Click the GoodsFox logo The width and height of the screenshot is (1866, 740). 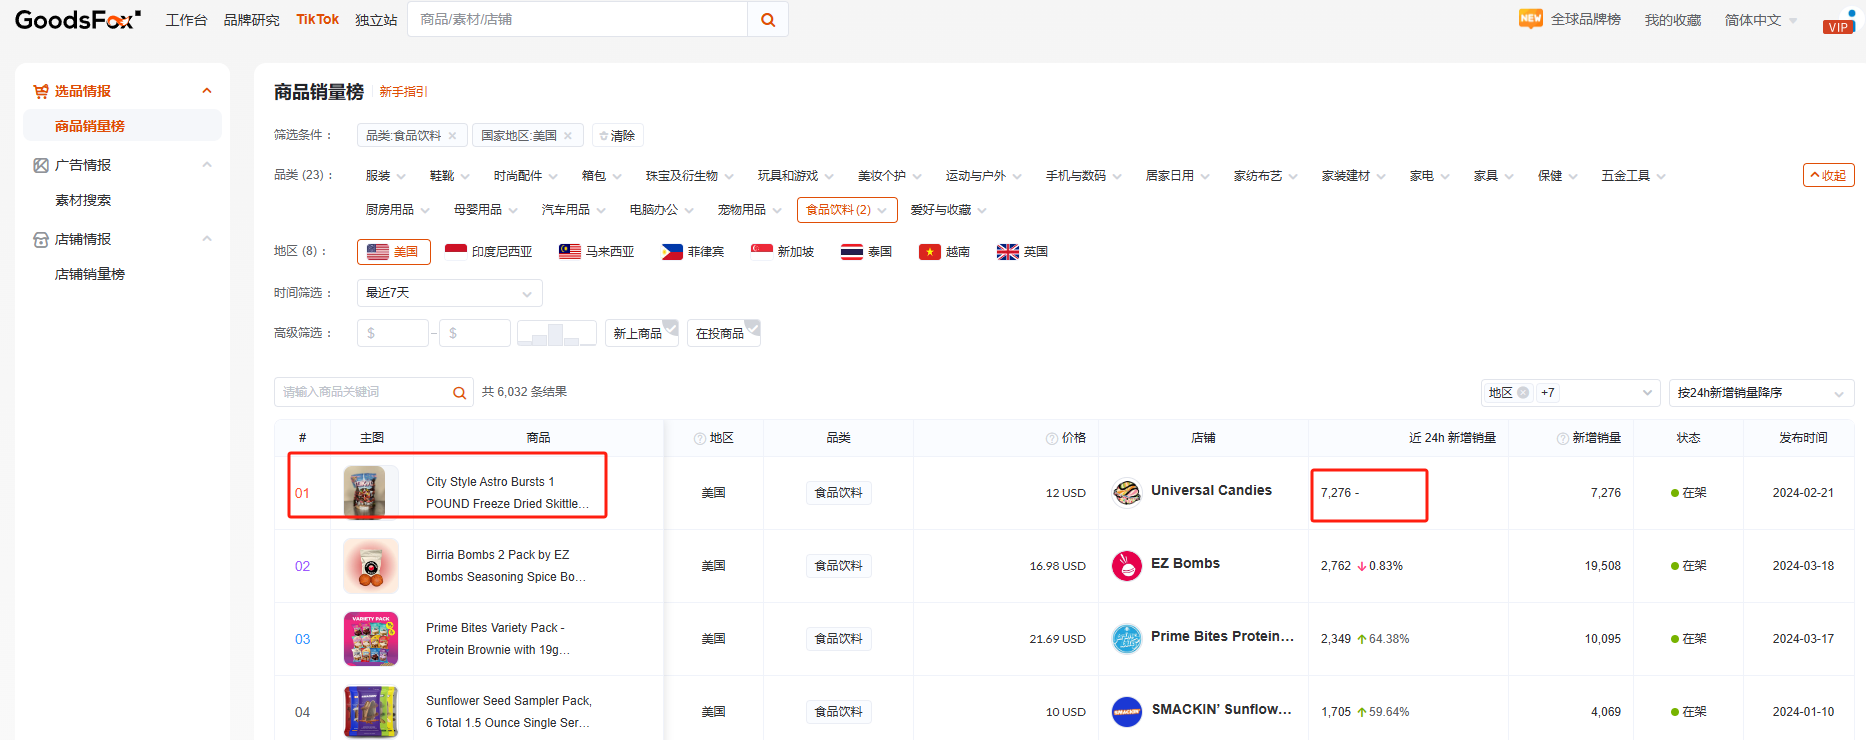point(78,19)
